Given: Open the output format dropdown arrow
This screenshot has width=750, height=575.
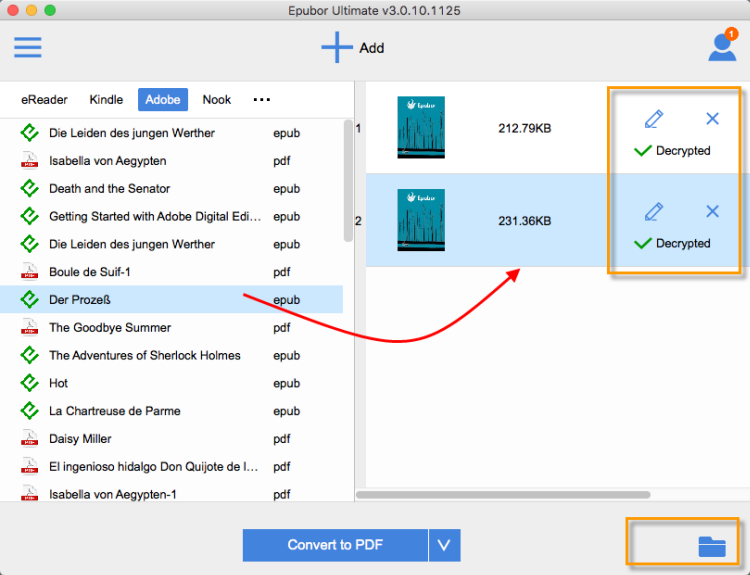Looking at the screenshot, I should pos(444,545).
